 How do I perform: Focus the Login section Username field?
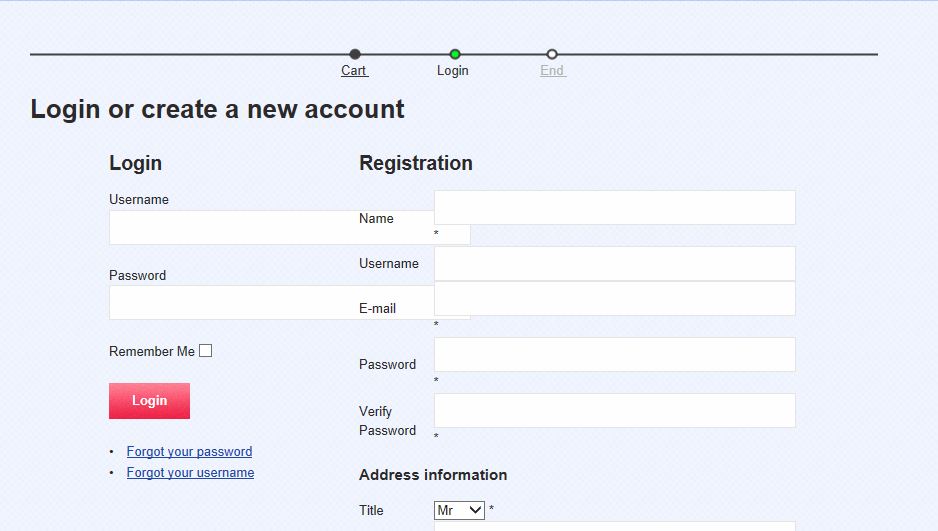[230, 228]
